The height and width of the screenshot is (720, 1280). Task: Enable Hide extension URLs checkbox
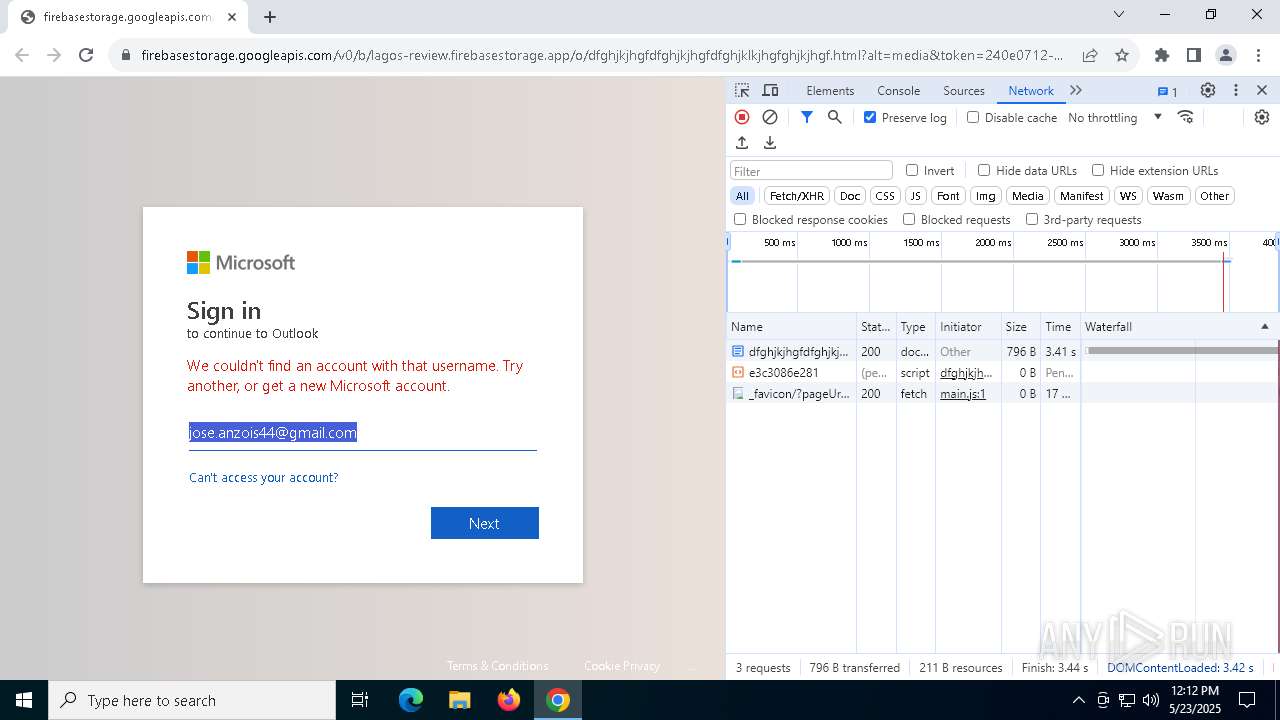click(x=1098, y=170)
